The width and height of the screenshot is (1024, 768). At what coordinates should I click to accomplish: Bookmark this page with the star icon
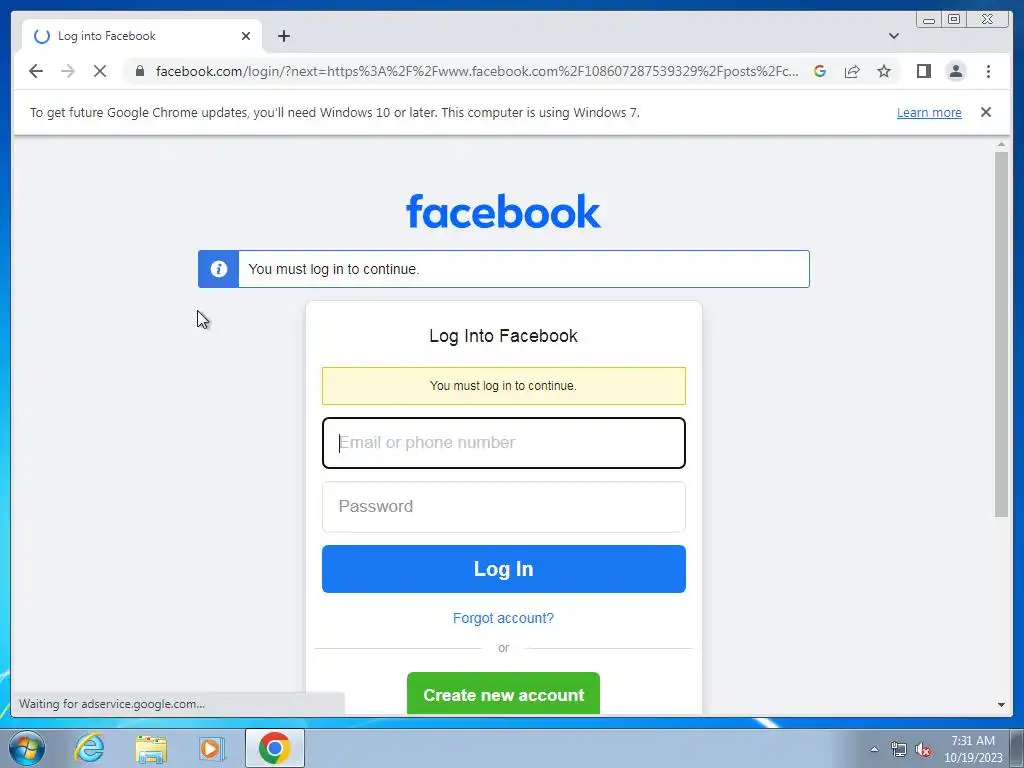884,71
